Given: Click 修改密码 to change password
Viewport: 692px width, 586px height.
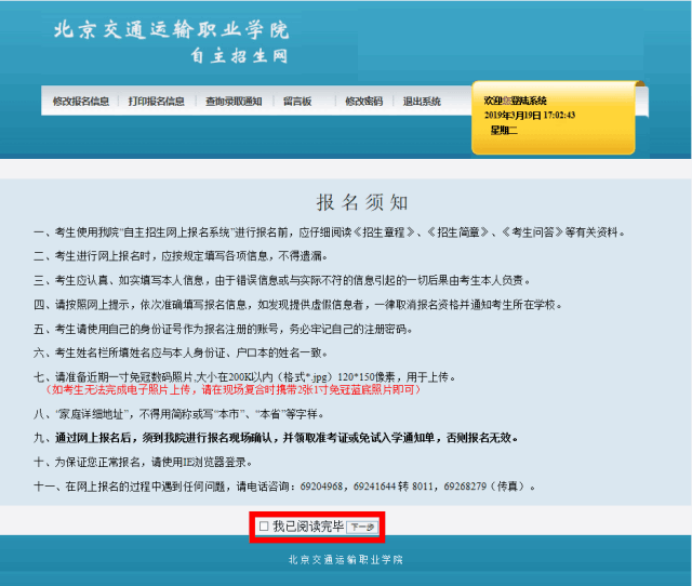Looking at the screenshot, I should point(363,101).
